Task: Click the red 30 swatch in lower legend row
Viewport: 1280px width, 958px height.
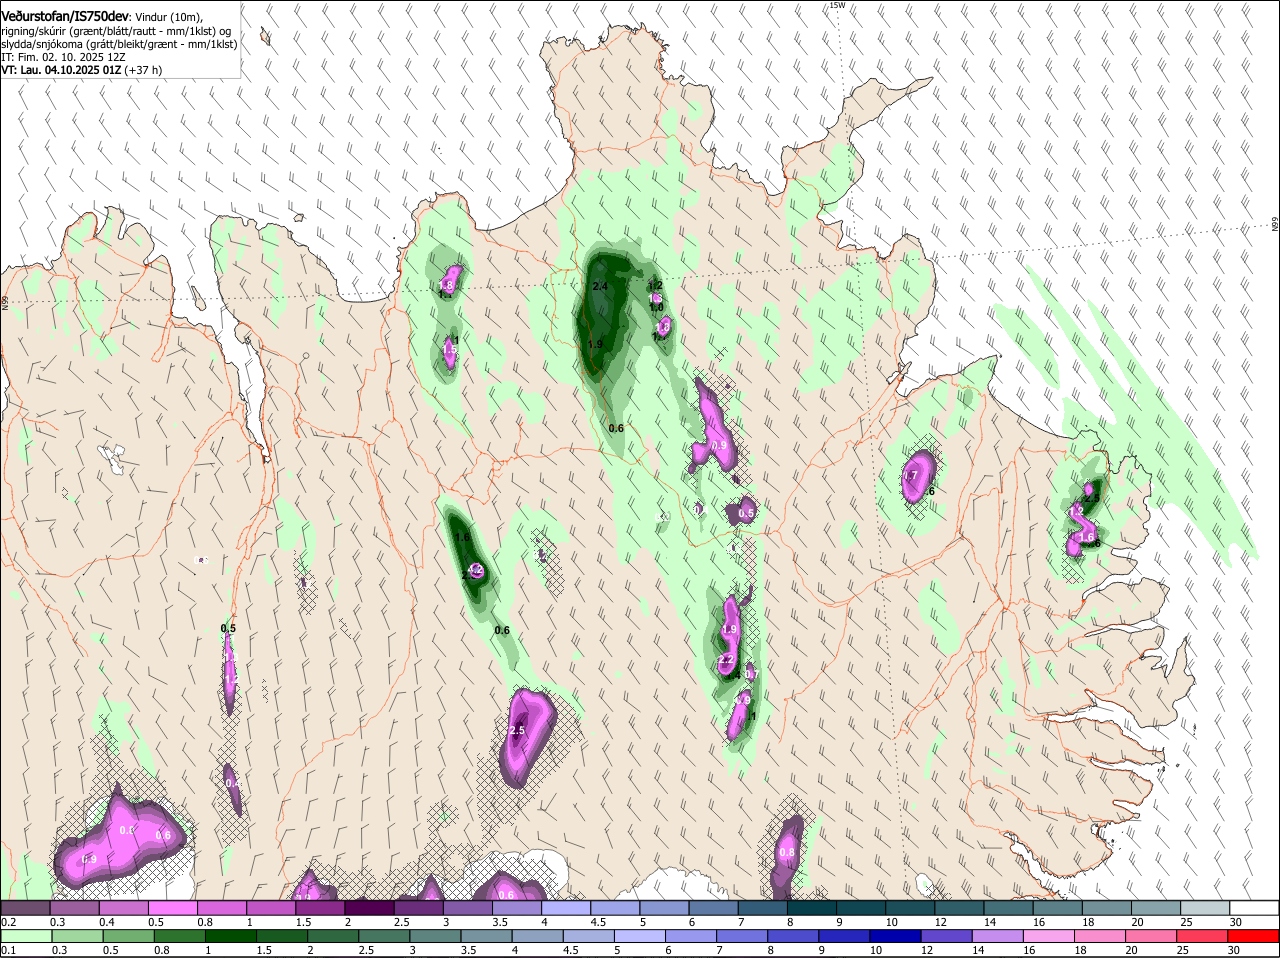Action: [1253, 936]
